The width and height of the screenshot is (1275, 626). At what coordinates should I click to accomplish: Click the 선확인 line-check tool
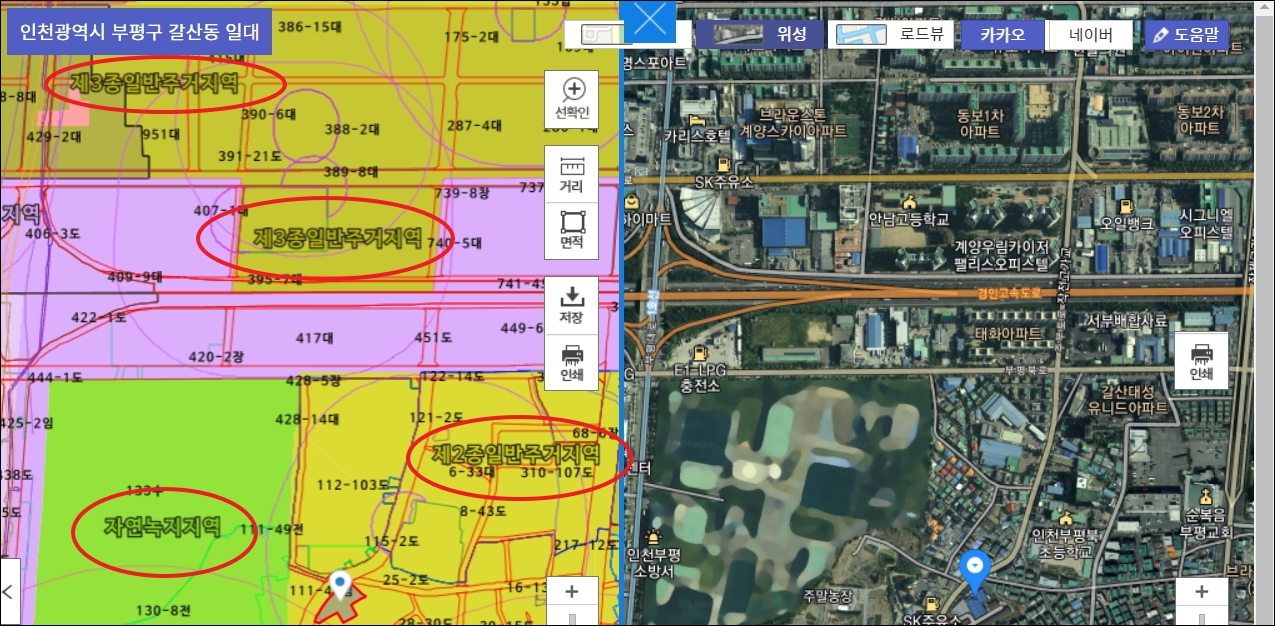point(572,99)
